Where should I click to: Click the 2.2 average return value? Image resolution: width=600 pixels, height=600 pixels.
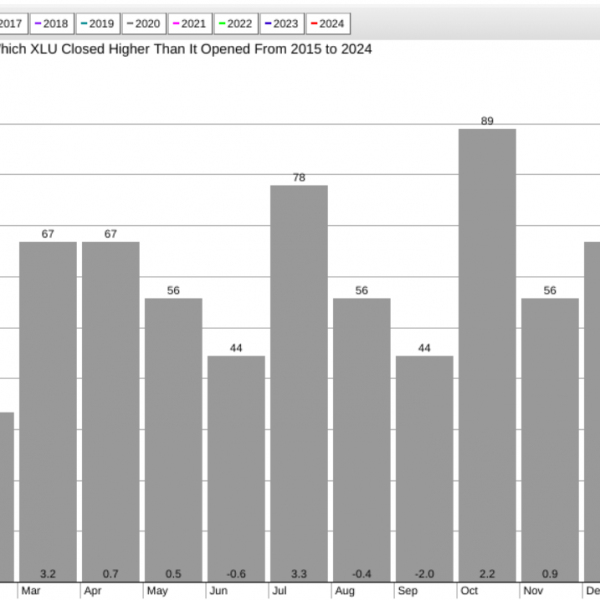[x=487, y=574]
